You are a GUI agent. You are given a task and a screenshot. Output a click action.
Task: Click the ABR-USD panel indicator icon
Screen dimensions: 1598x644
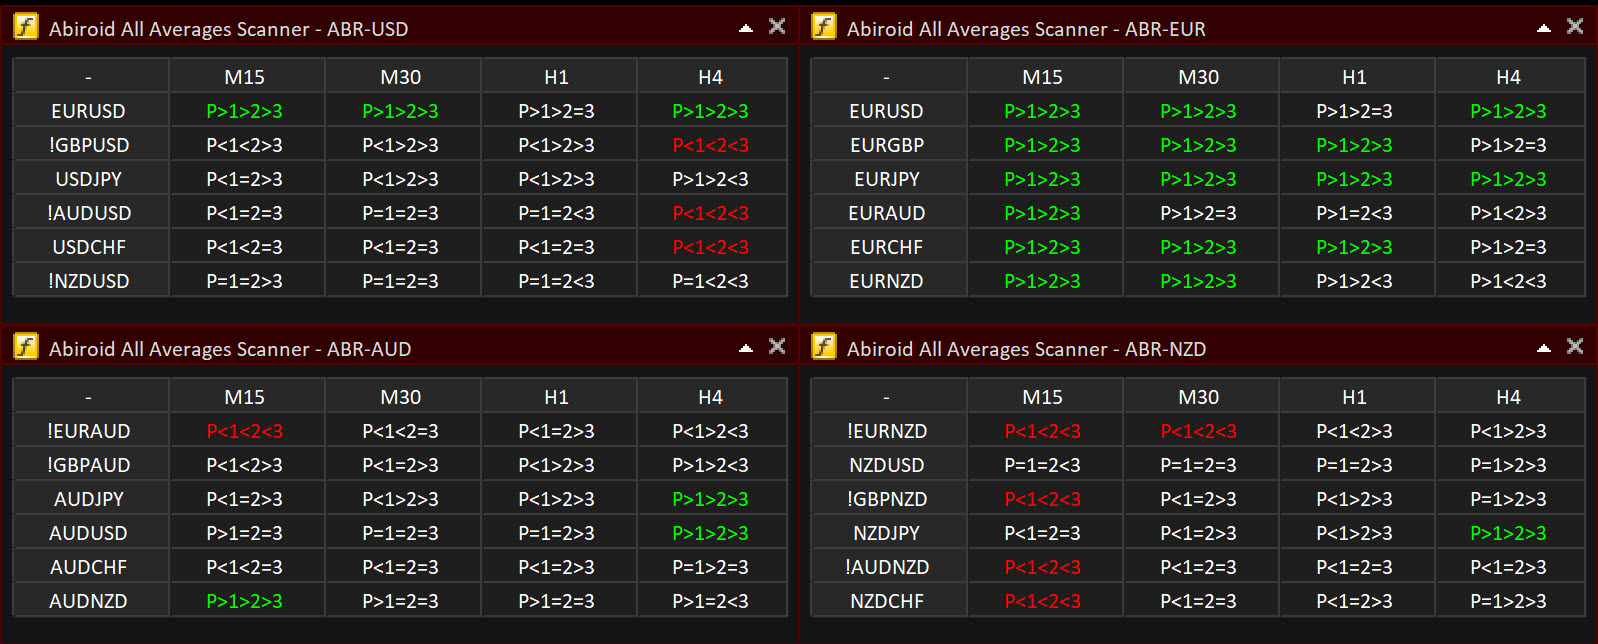26,27
